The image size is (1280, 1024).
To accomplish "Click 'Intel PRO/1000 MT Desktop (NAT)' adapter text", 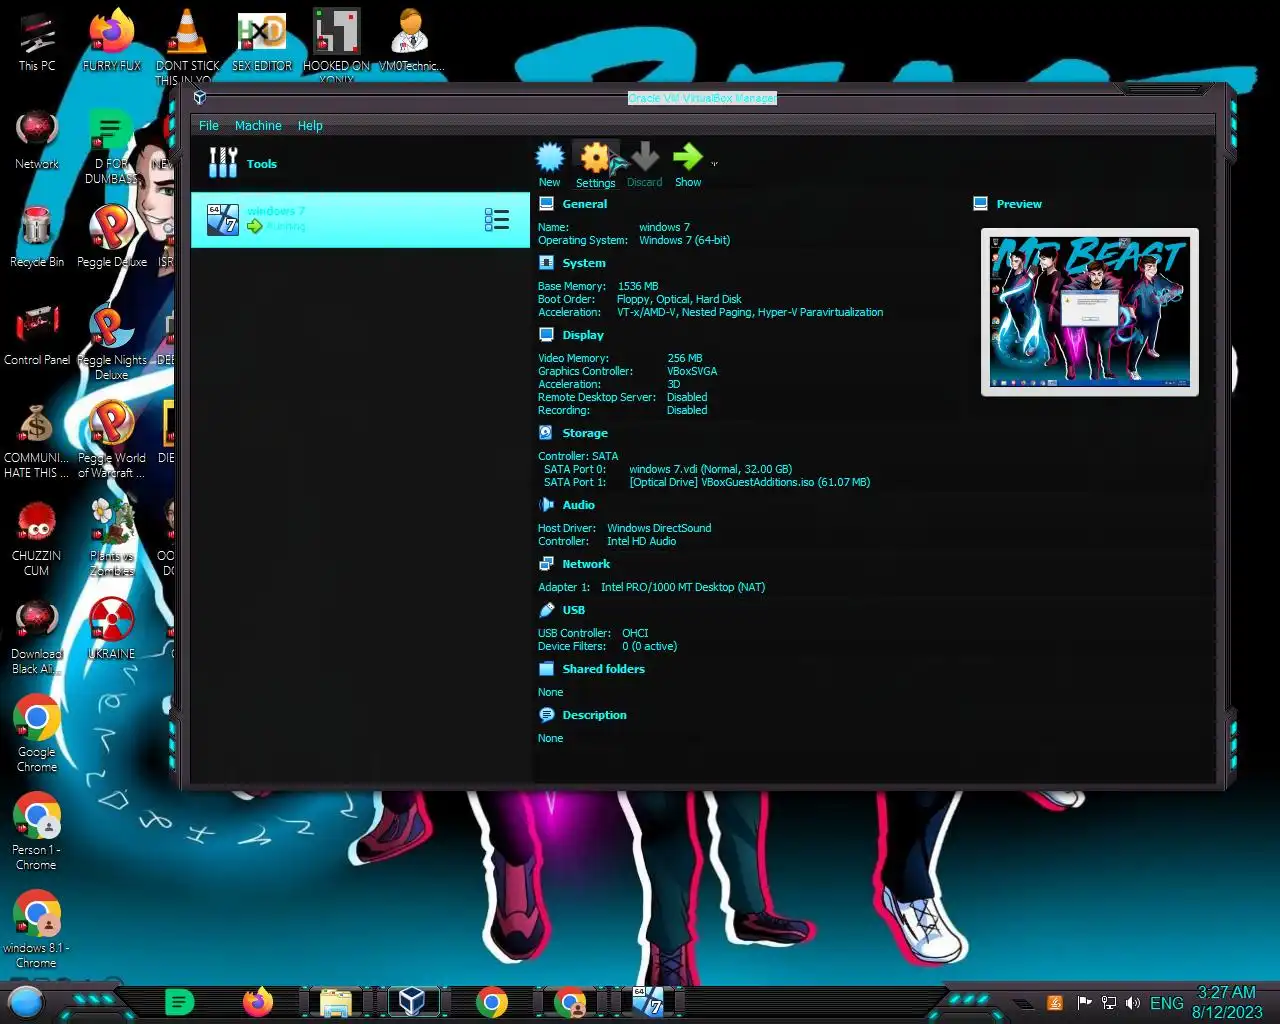I will tap(683, 587).
